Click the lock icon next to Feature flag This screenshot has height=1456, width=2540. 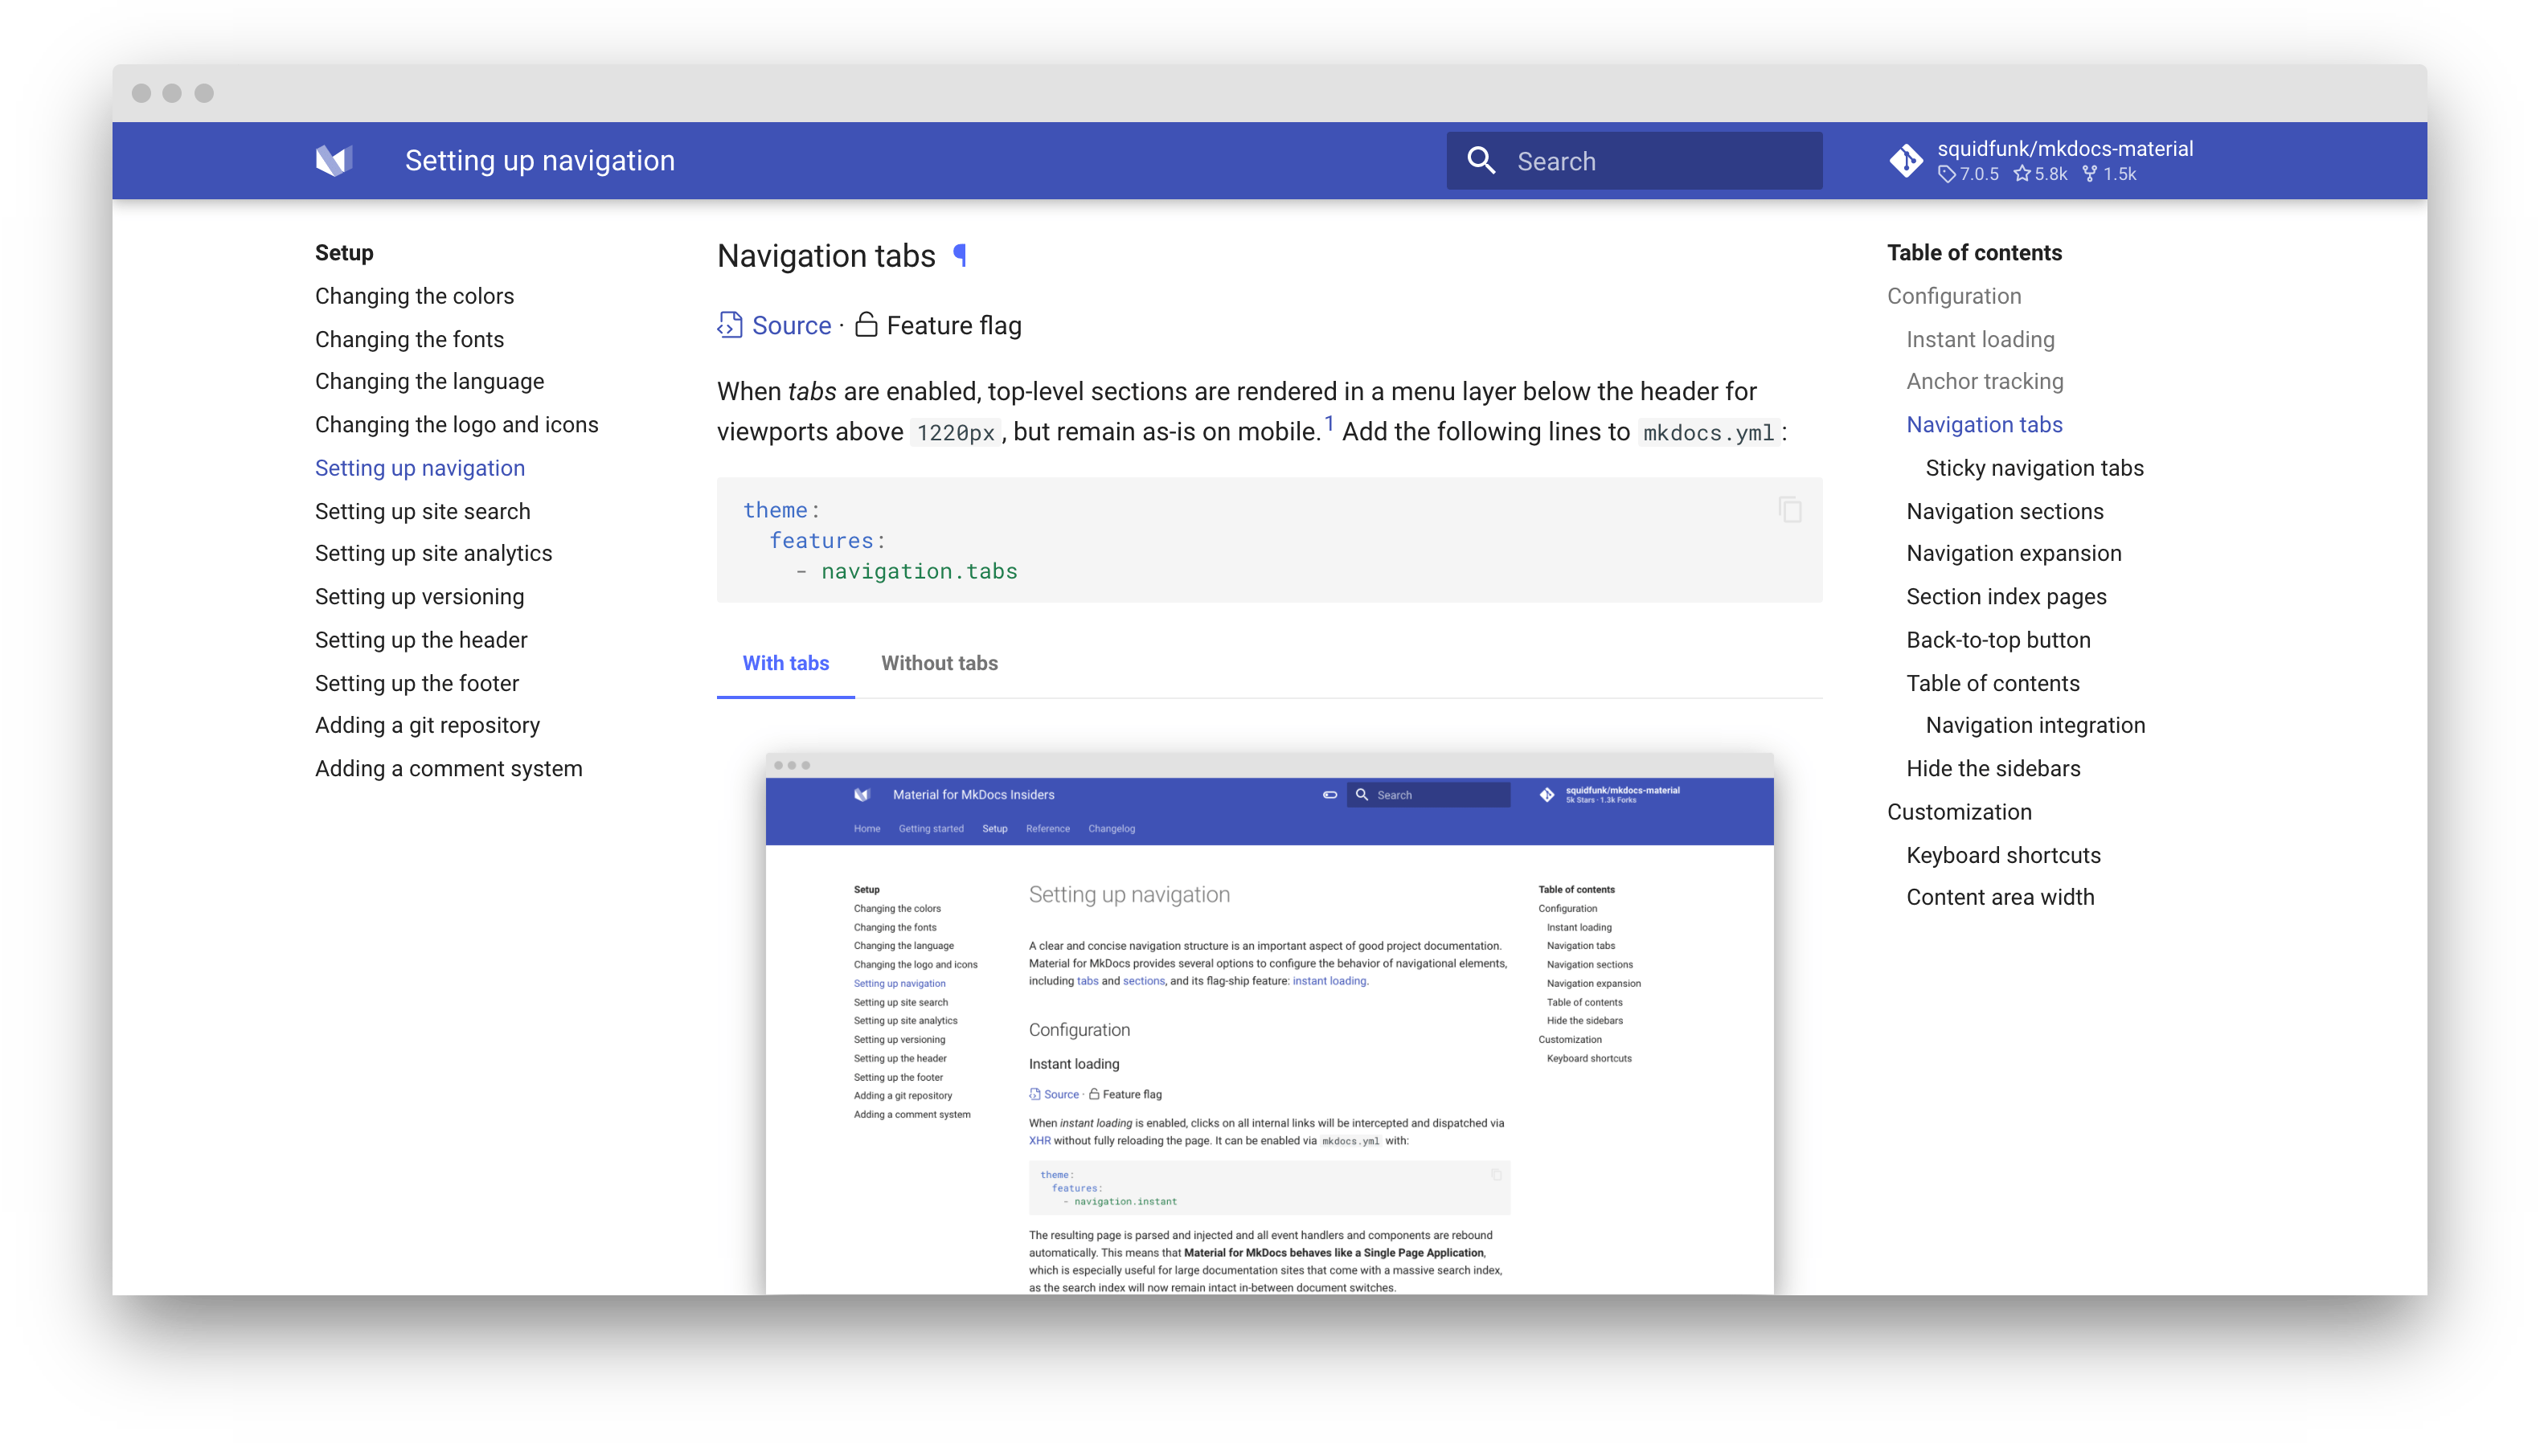(x=866, y=325)
